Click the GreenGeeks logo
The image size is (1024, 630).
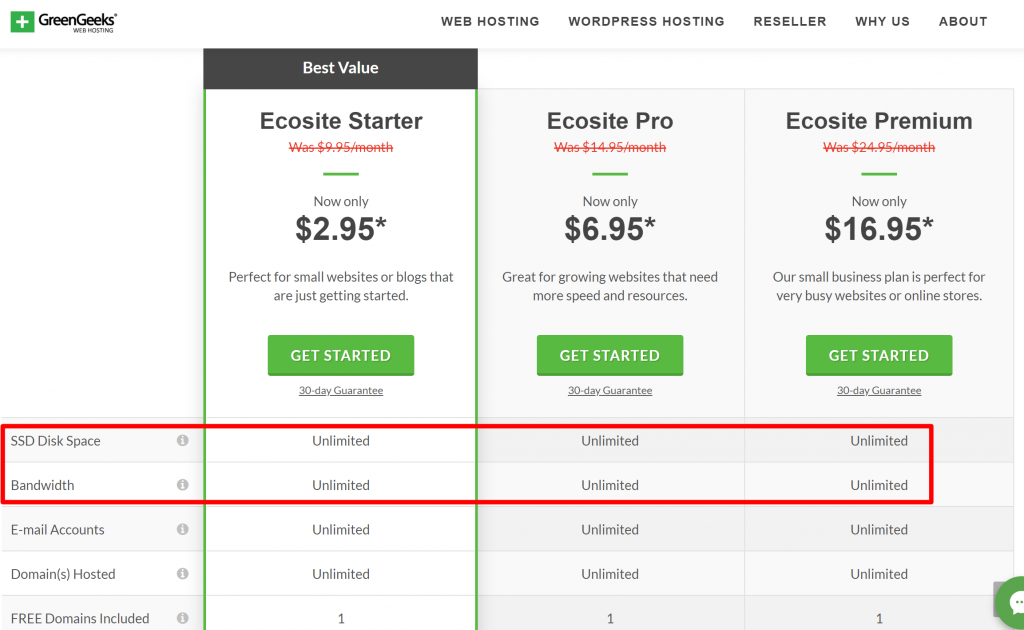pos(64,21)
